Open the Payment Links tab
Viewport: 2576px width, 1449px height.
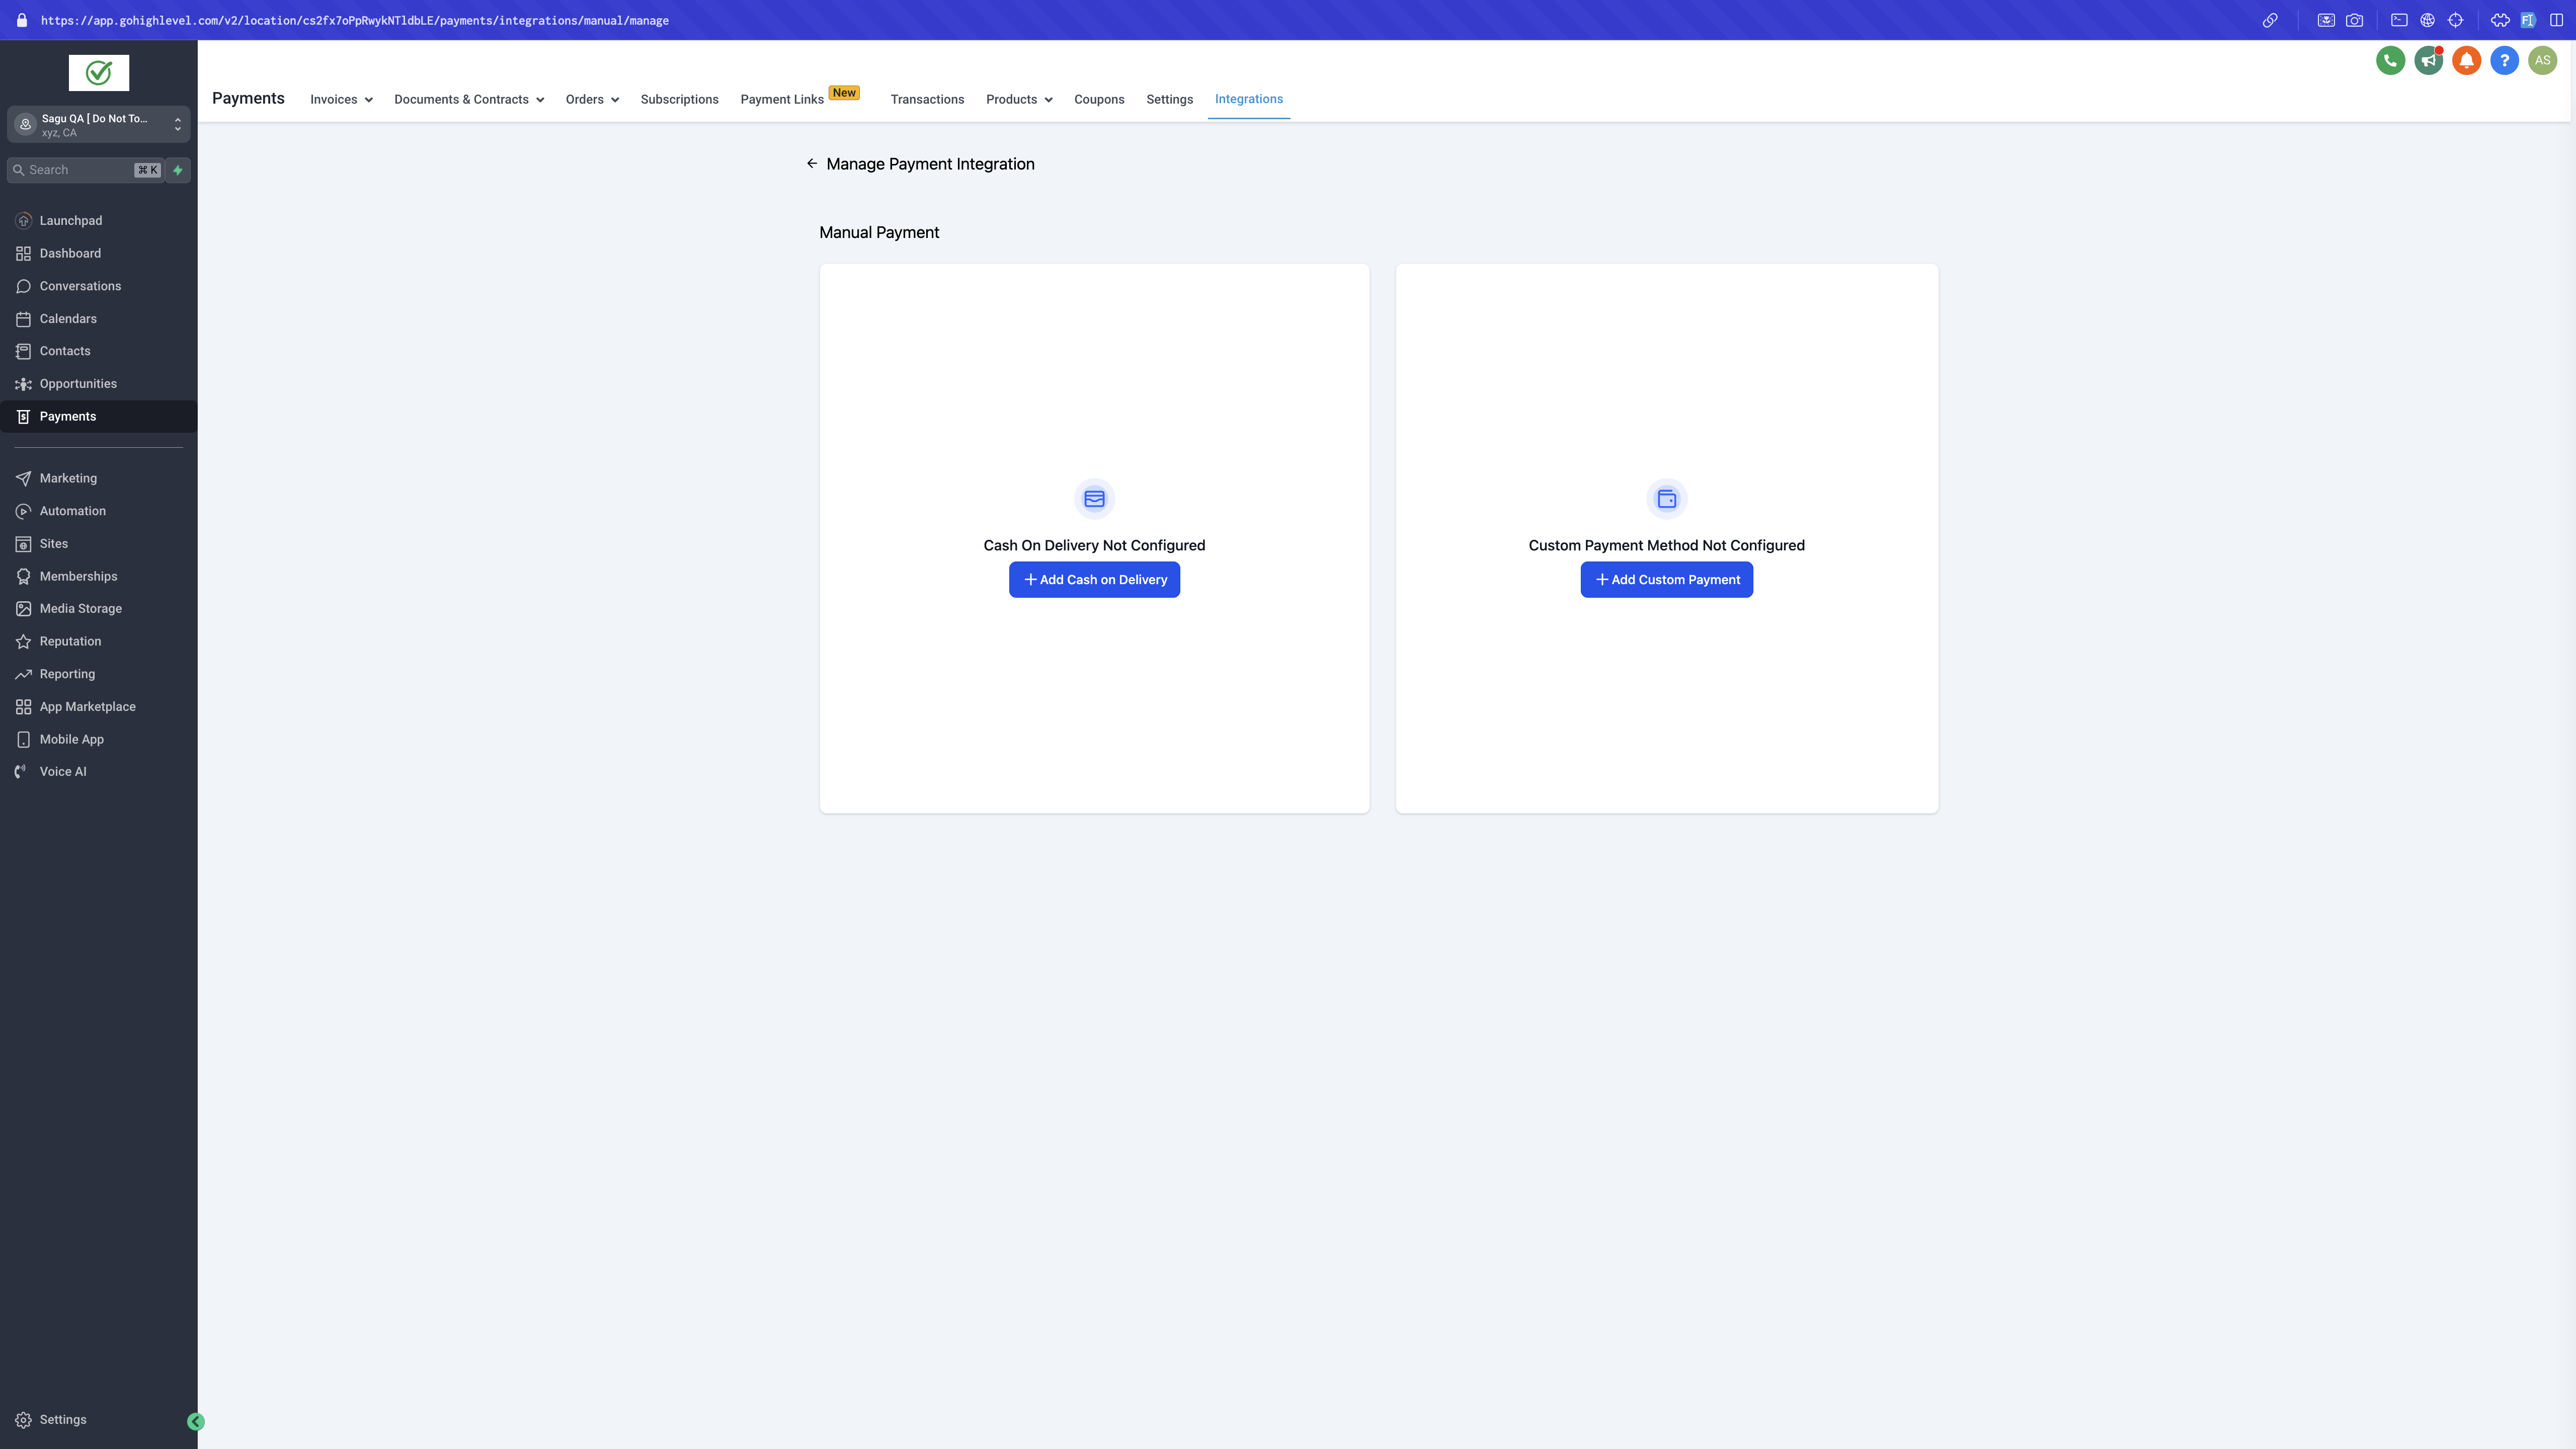782,99
